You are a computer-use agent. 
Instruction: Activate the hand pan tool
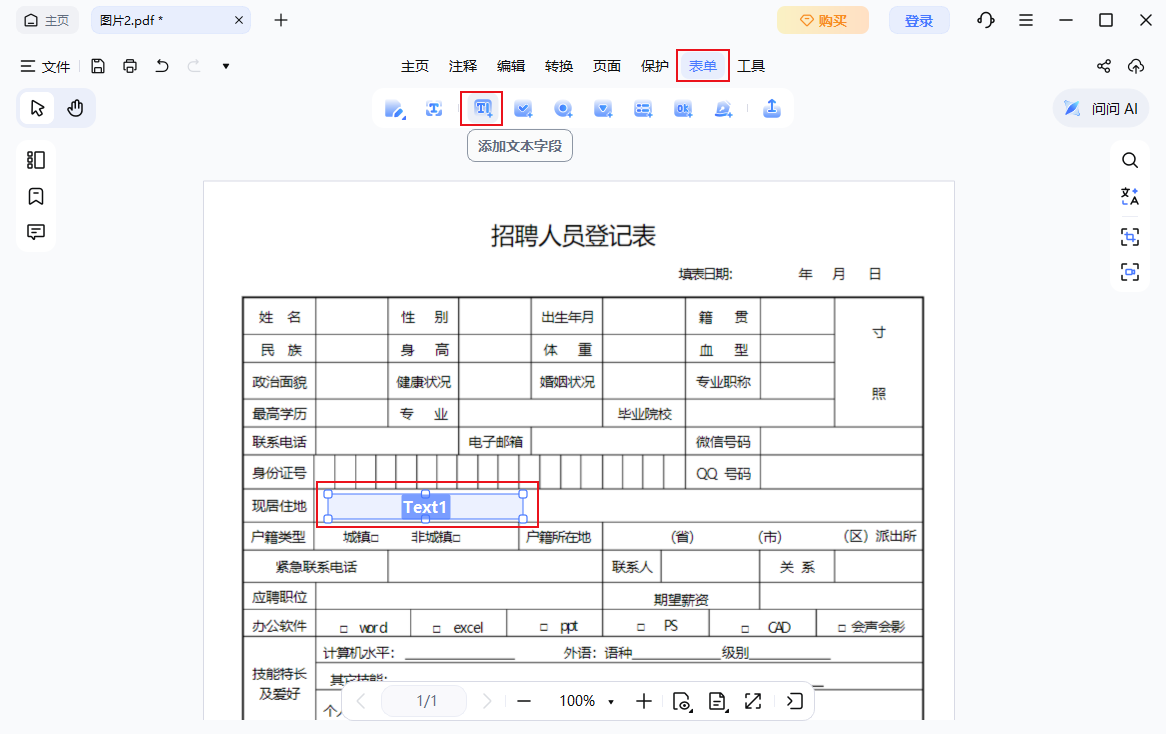pyautogui.click(x=75, y=109)
